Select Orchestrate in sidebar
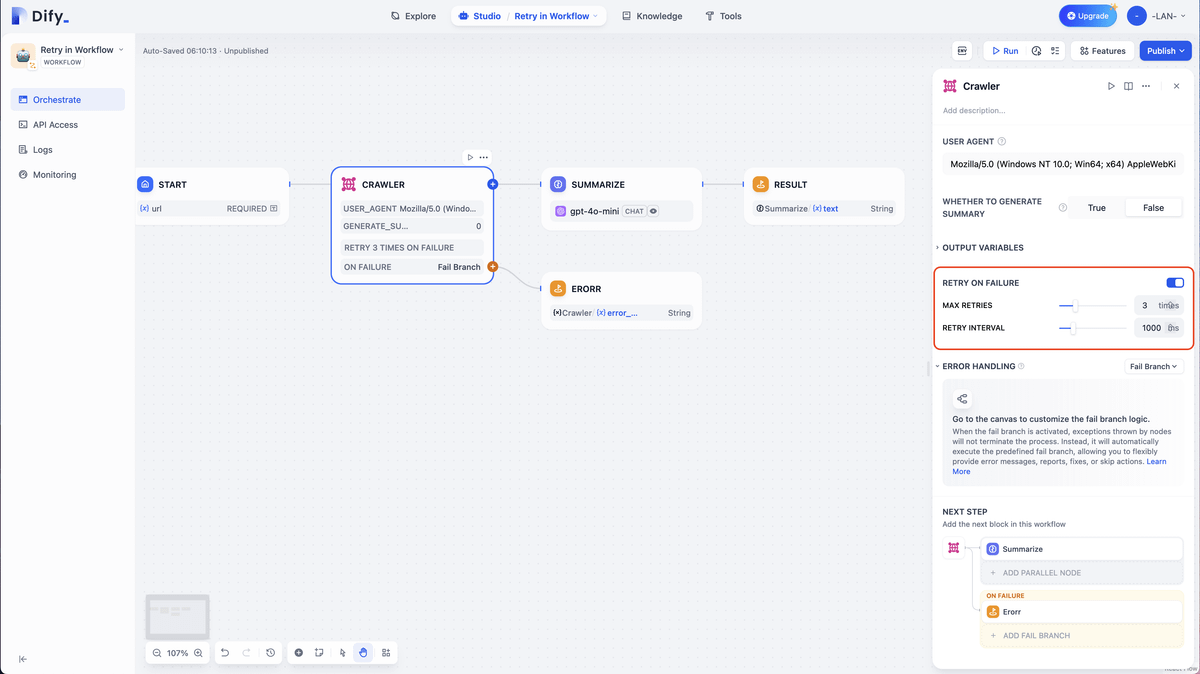Screen dimensions: 1200x674 click(x=68, y=100)
